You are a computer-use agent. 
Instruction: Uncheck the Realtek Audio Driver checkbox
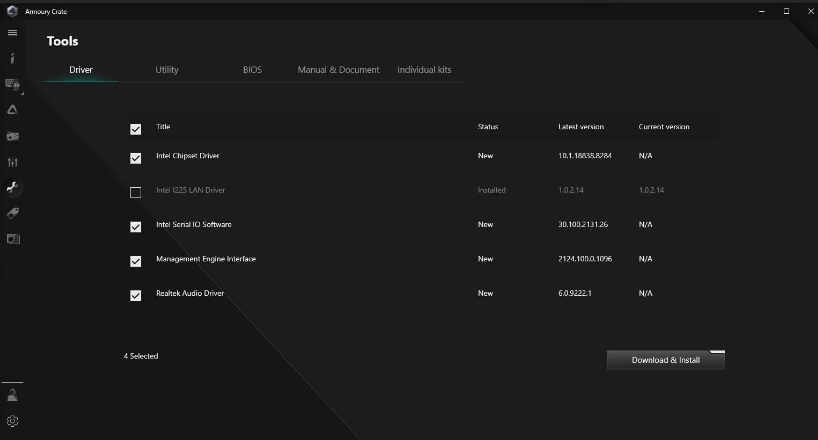click(x=136, y=296)
